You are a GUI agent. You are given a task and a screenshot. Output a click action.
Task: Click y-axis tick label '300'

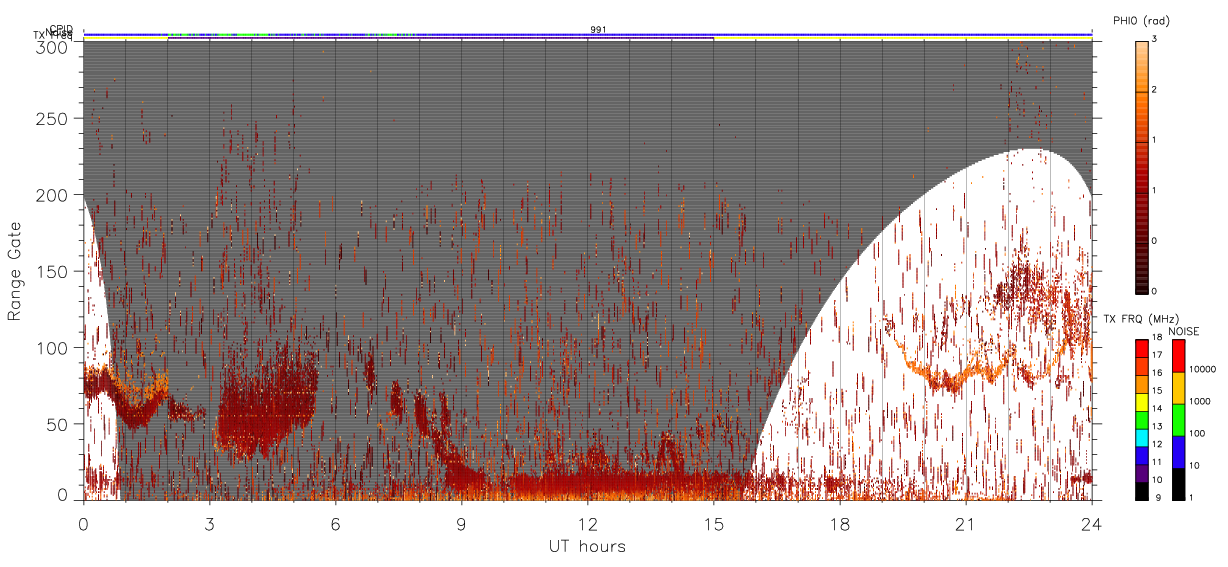pos(52,46)
